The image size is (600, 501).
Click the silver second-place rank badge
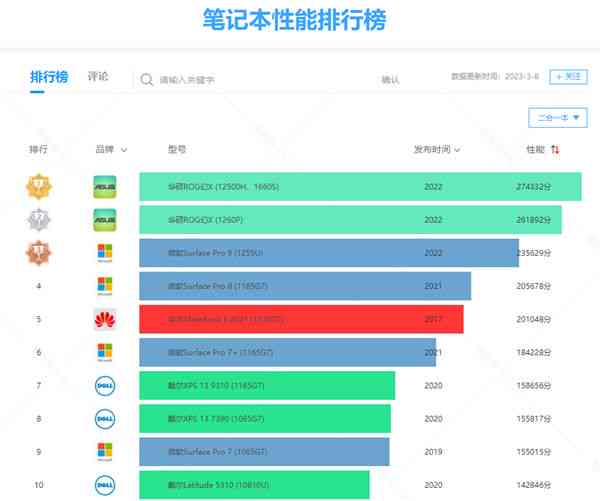pos(39,220)
